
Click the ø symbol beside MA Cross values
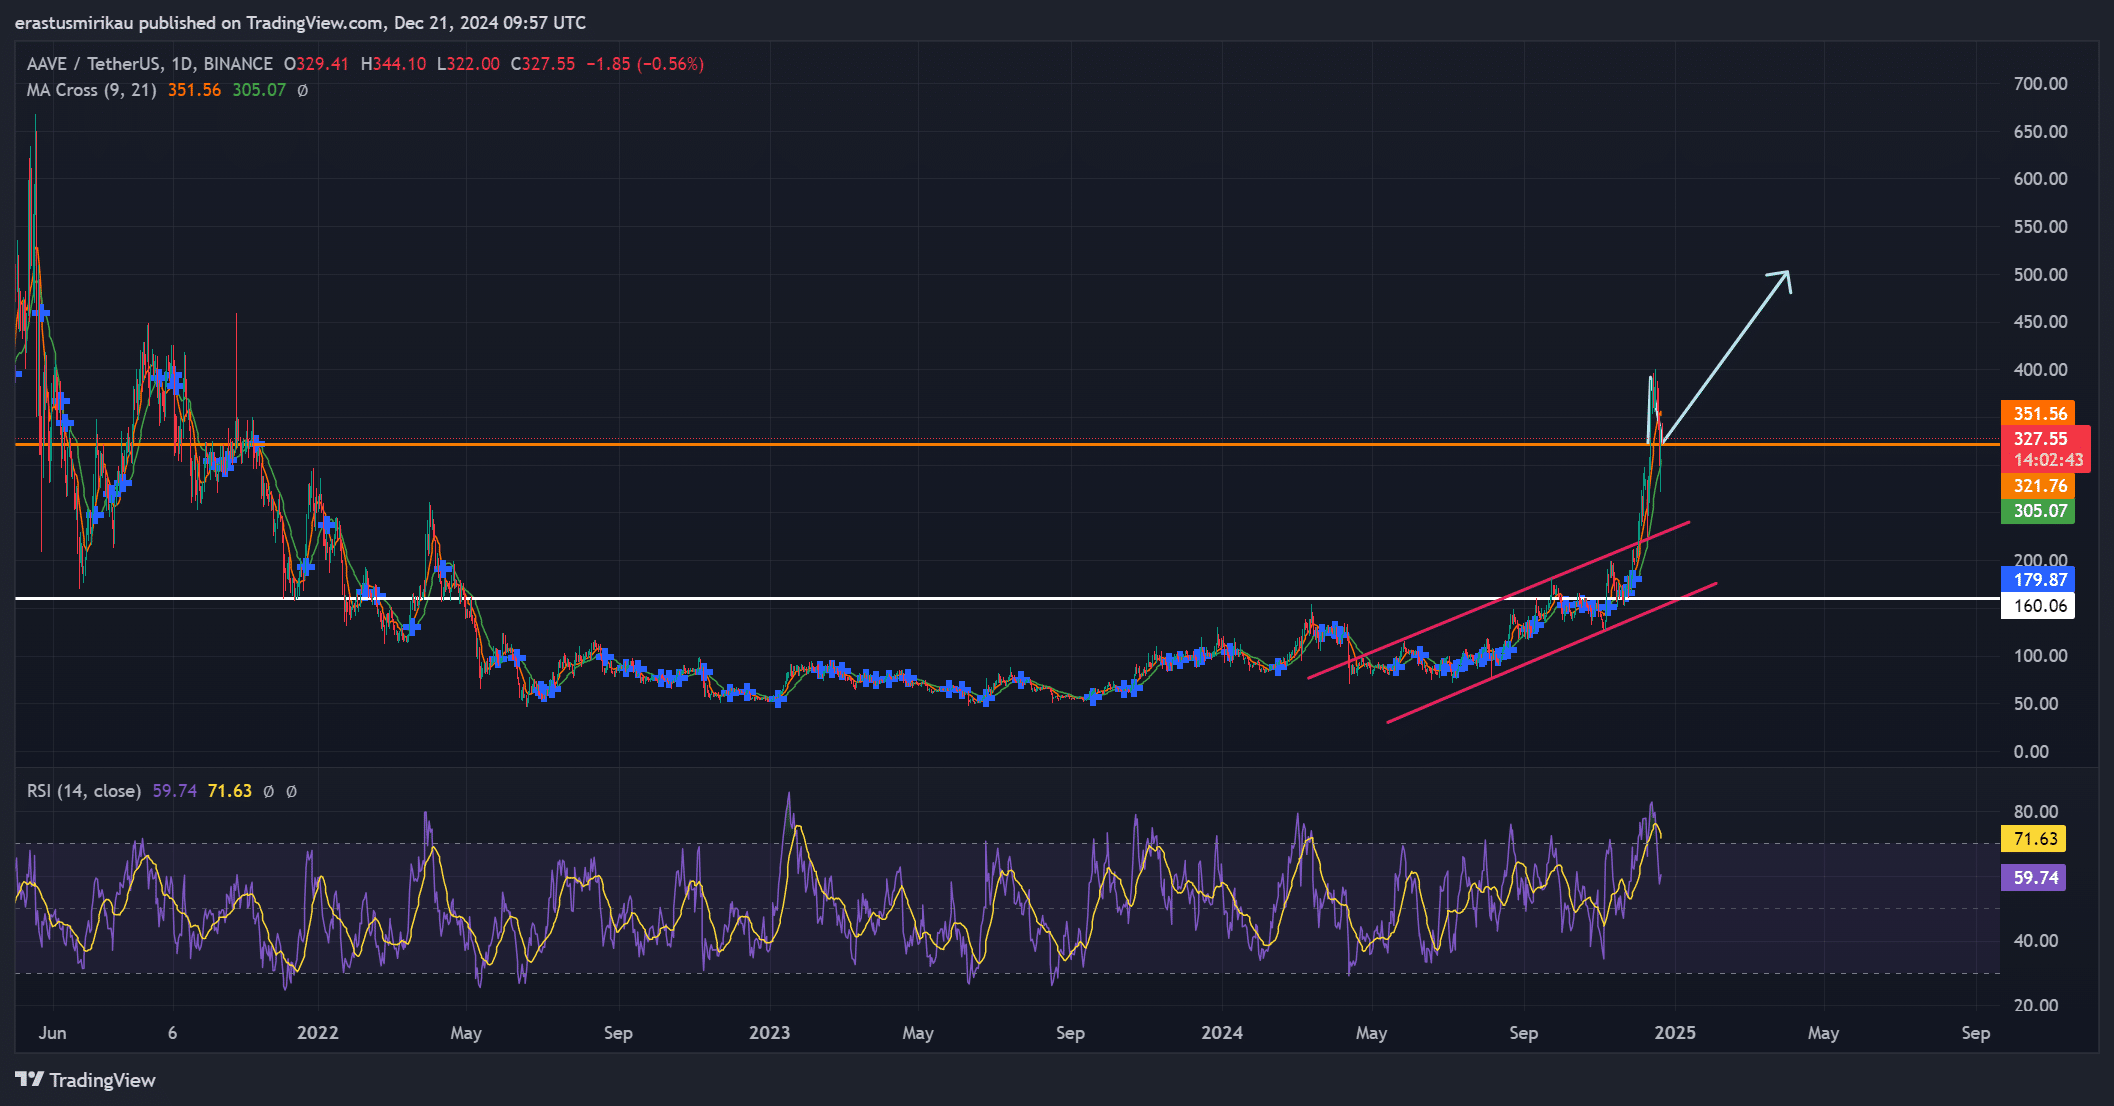303,90
